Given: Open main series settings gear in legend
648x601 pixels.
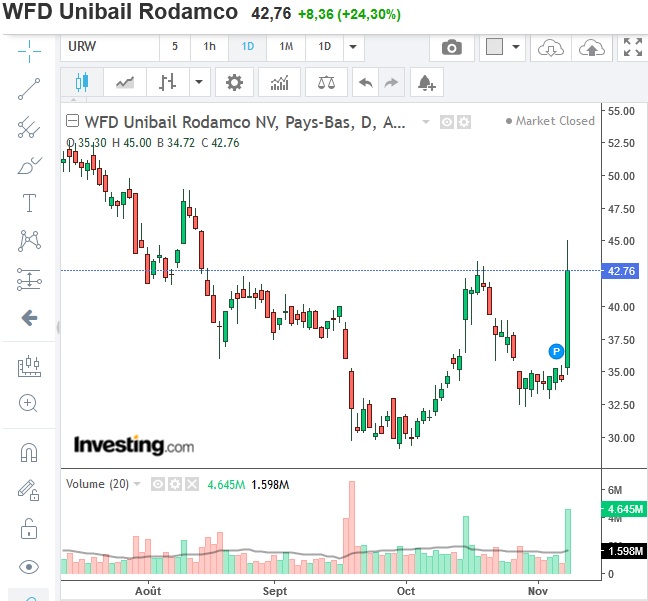Looking at the screenshot, I should click(x=464, y=122).
